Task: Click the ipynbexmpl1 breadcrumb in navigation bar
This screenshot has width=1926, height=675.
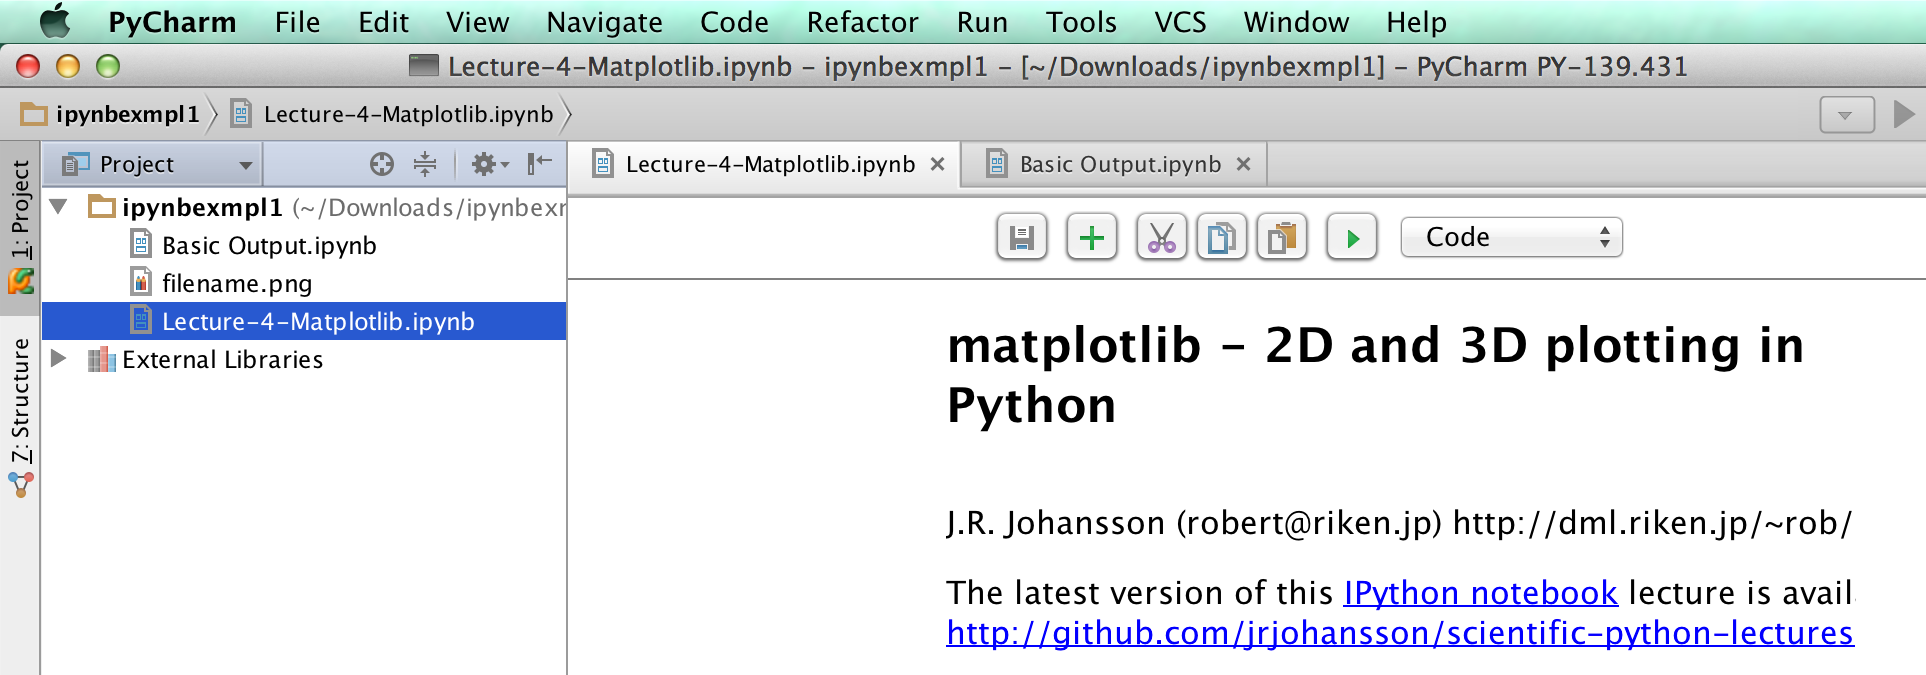Action: pyautogui.click(x=111, y=114)
